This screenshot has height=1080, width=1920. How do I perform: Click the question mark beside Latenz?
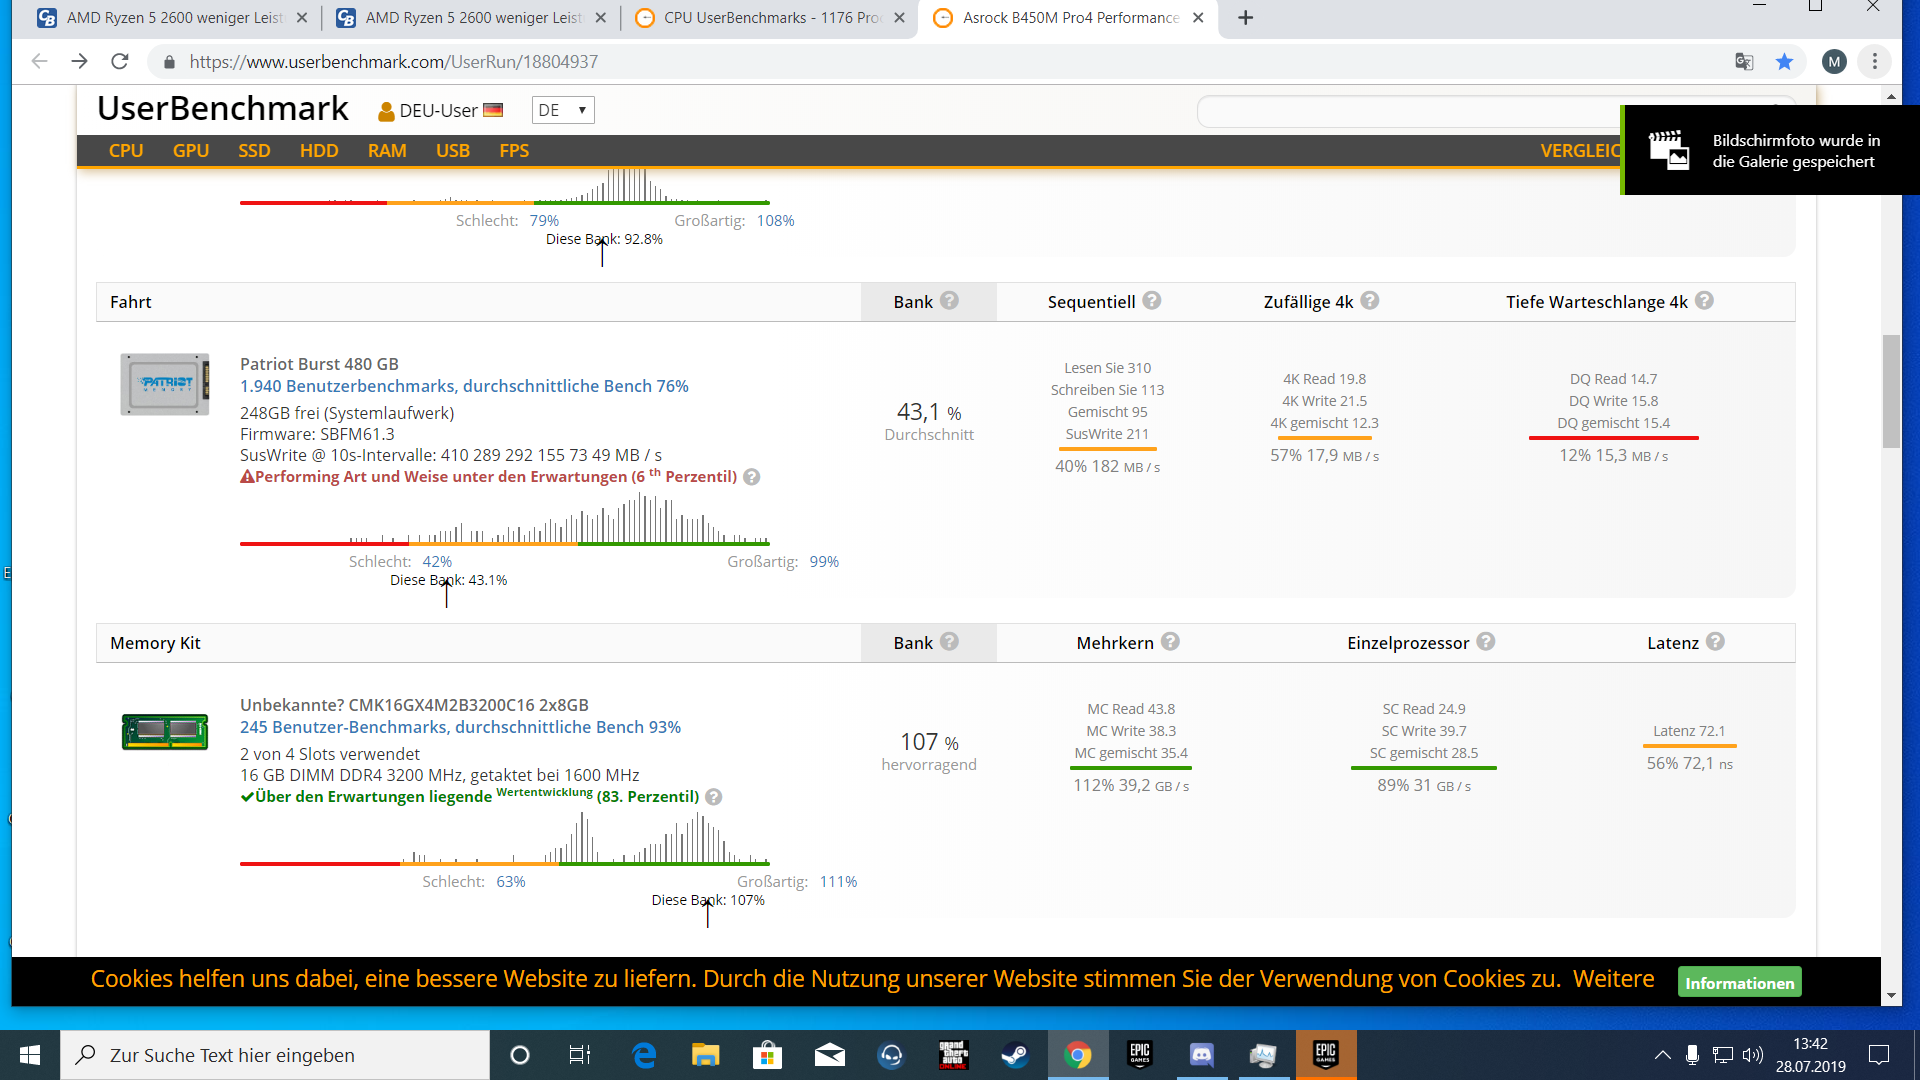1715,642
